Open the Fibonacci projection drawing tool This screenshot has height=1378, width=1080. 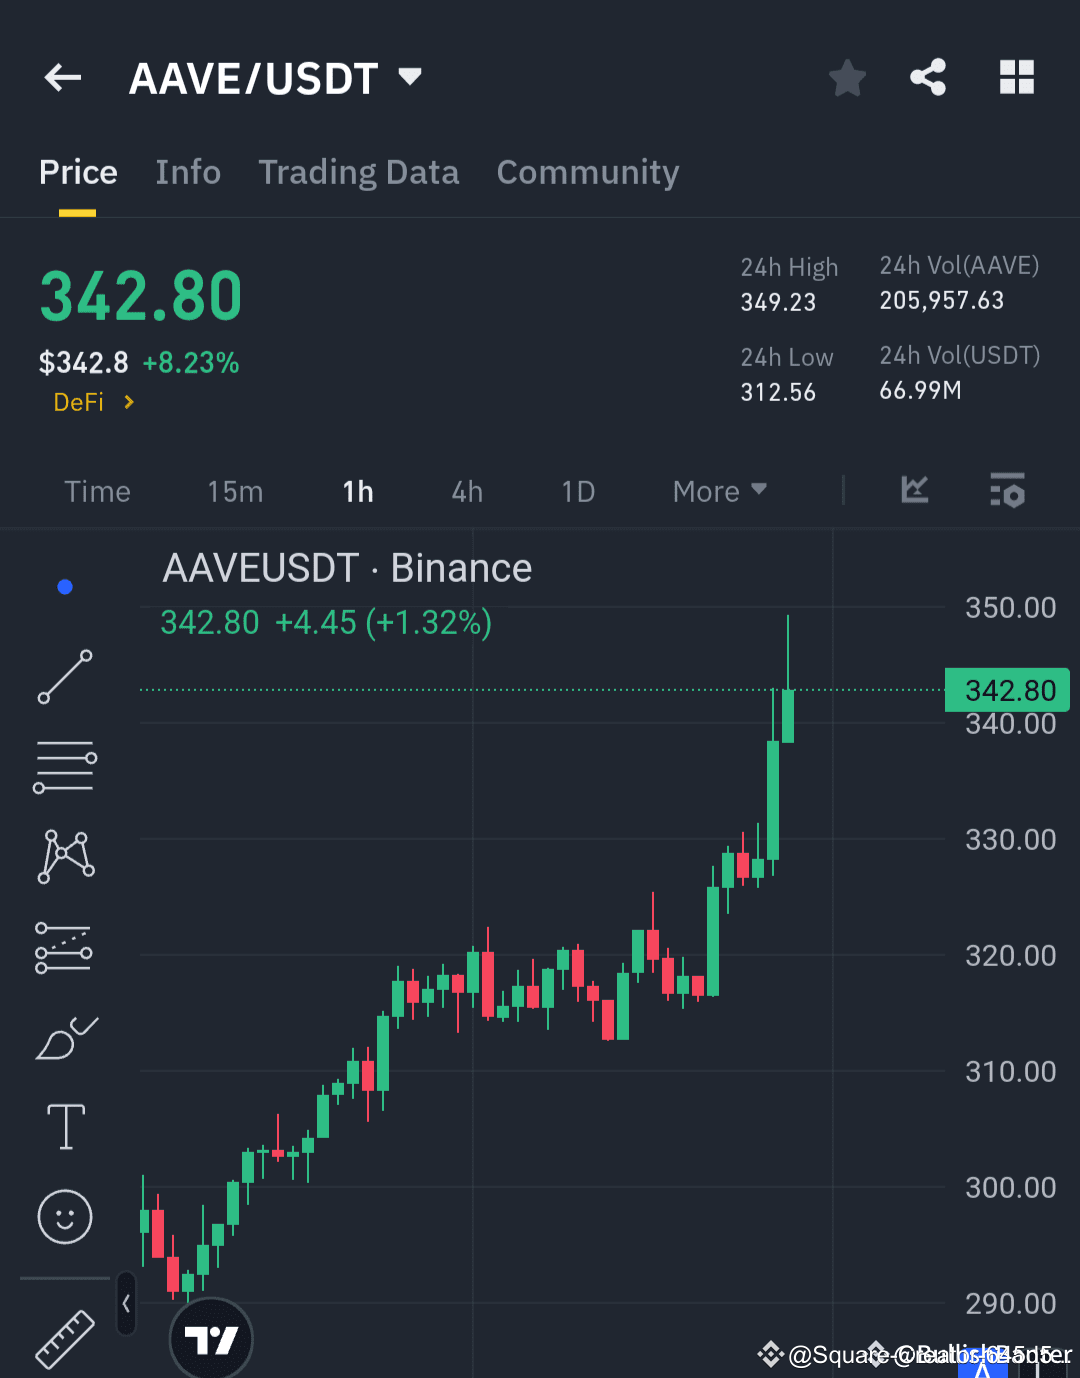coord(64,946)
